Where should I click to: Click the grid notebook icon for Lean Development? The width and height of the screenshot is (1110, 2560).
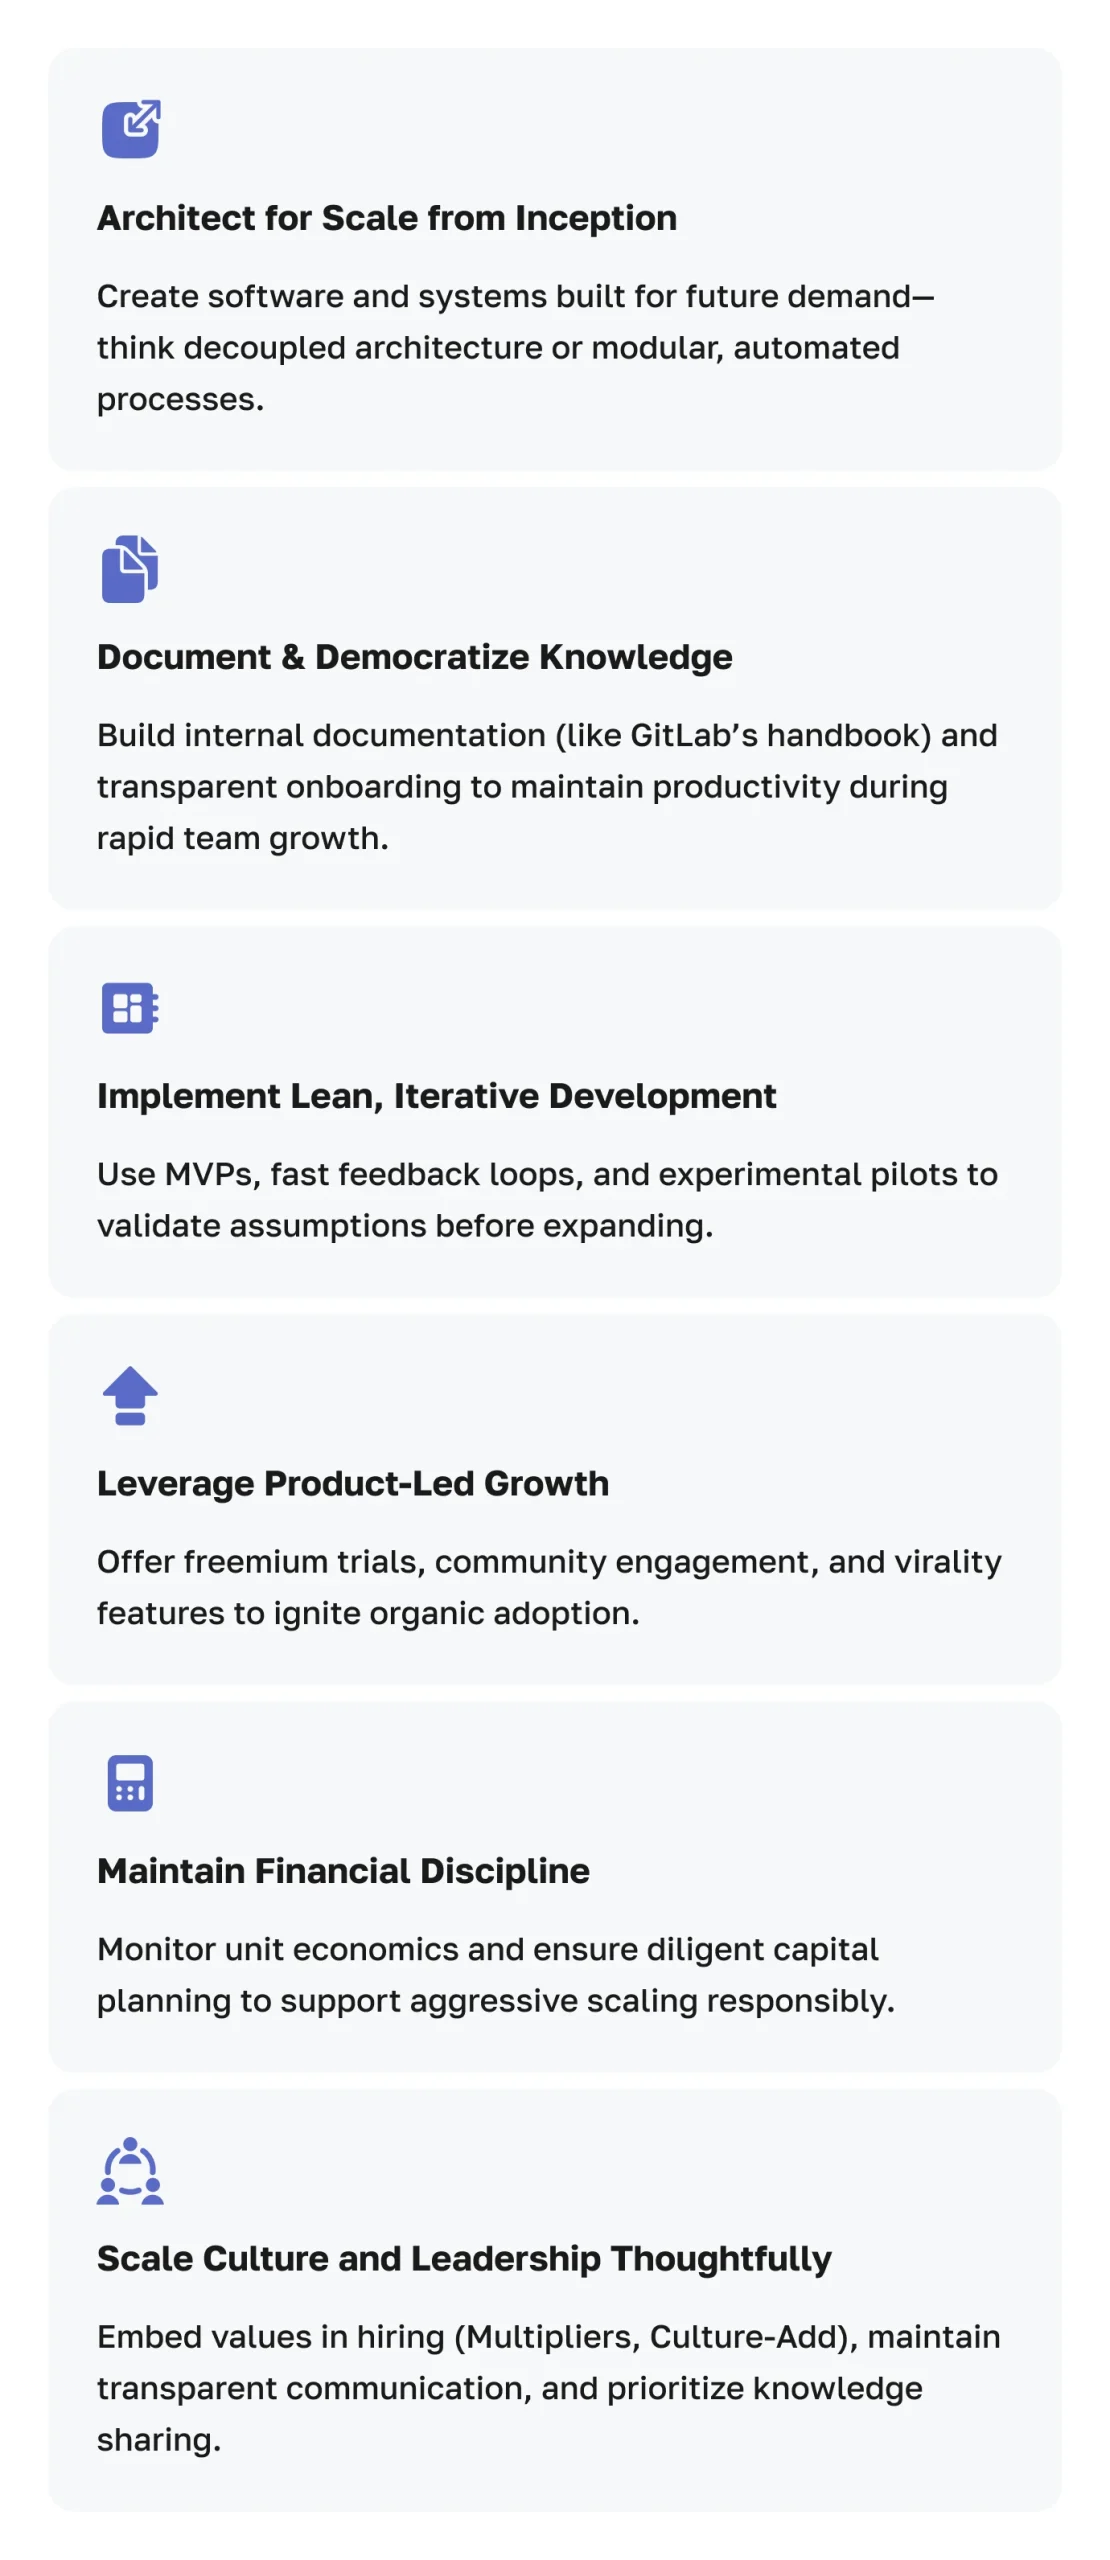[130, 1008]
